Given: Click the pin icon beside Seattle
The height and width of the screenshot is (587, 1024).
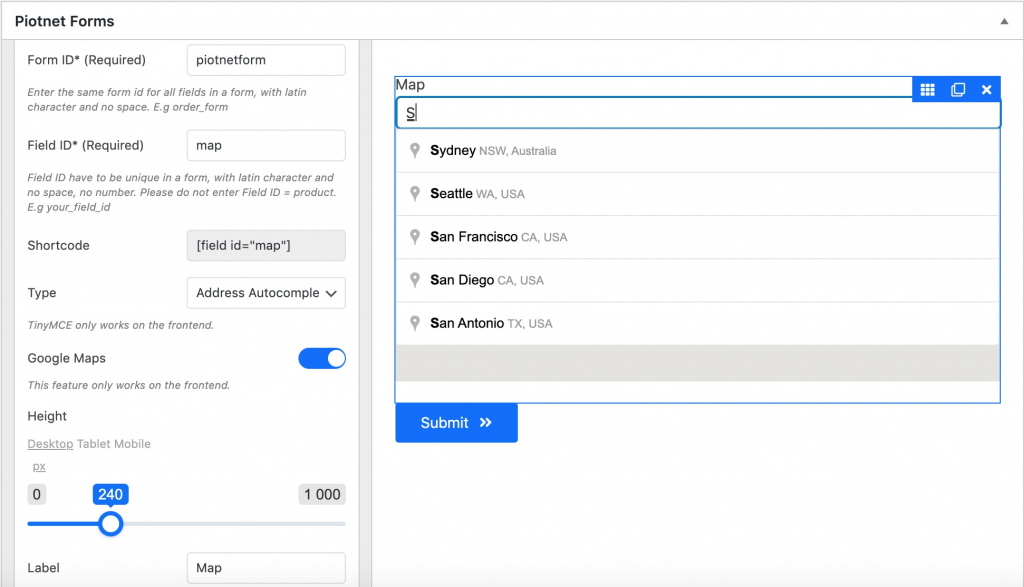Looking at the screenshot, I should 415,194.
